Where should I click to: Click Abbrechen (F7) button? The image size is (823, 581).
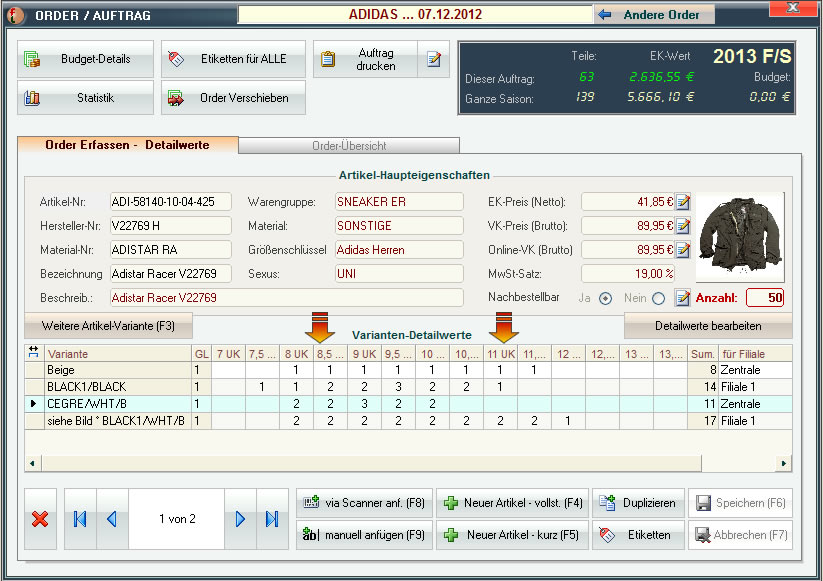(740, 535)
